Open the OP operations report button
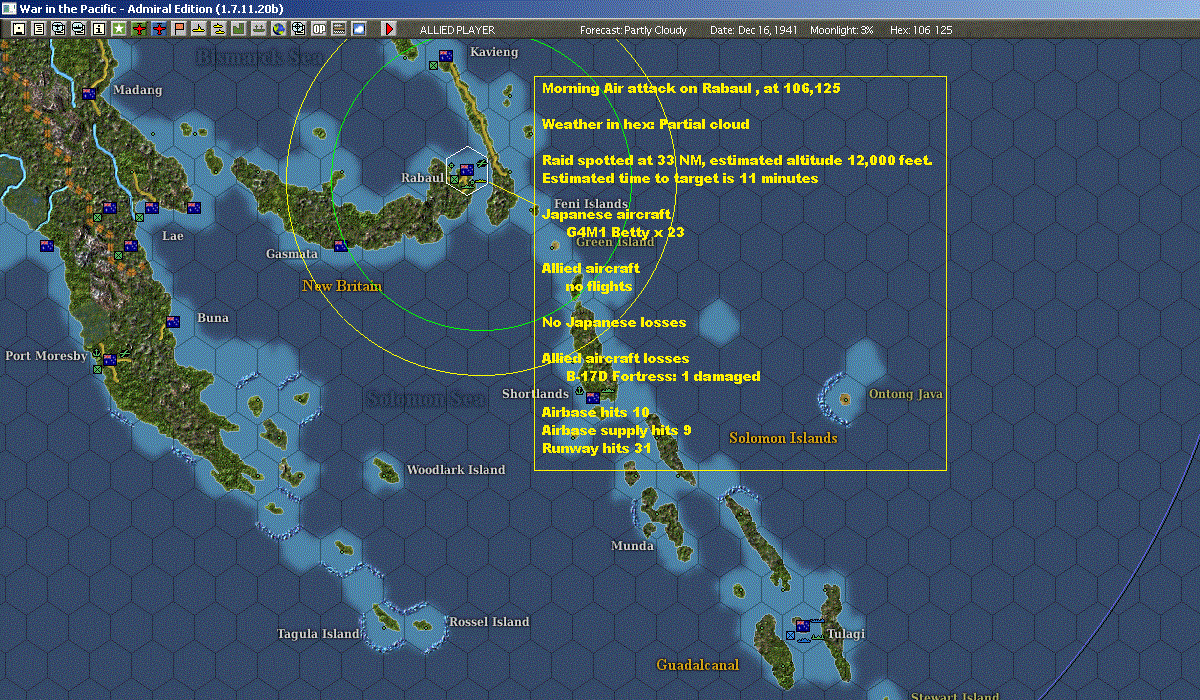The width and height of the screenshot is (1200, 700). click(x=319, y=29)
